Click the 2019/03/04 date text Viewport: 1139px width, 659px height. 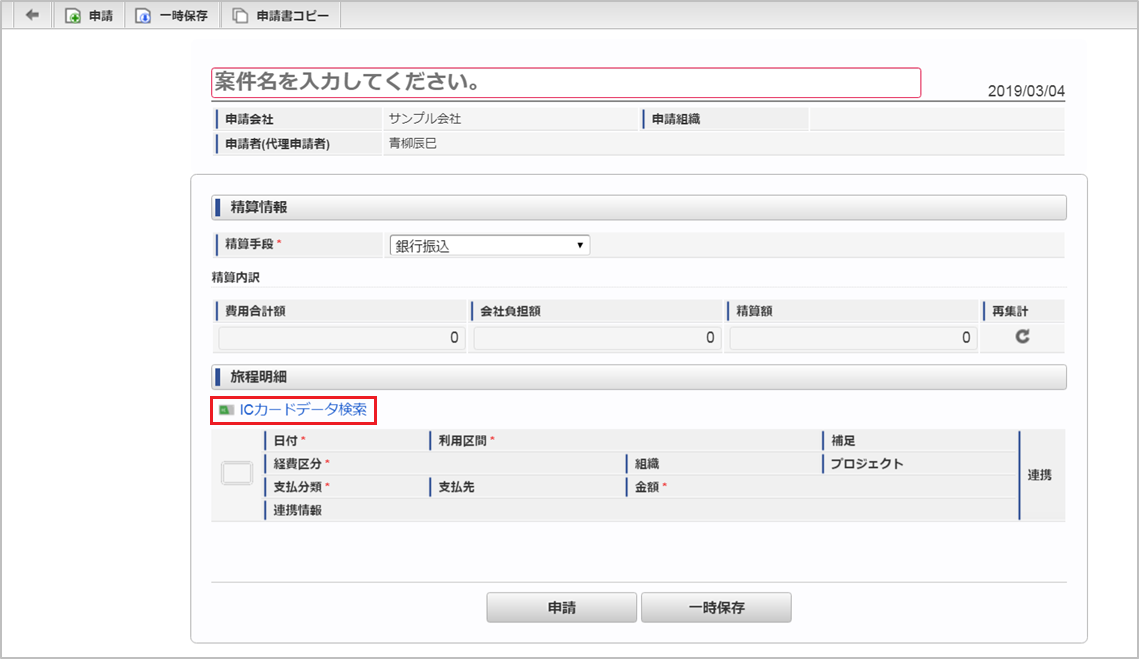(x=1026, y=91)
